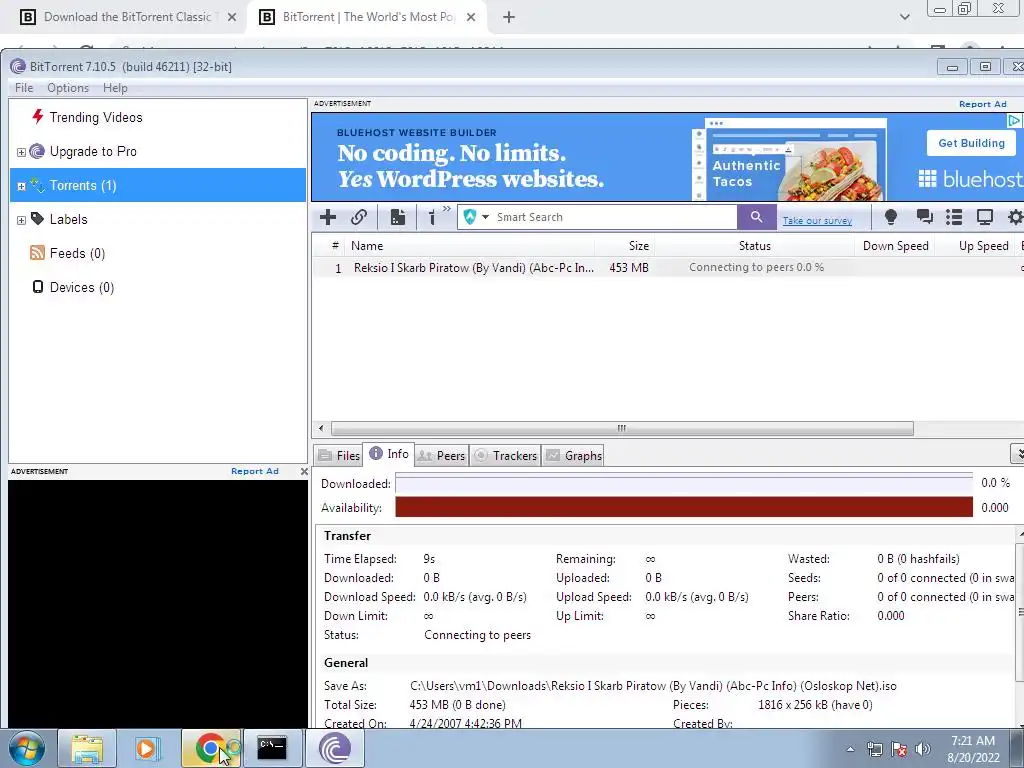Click the Devices phone icon
The width and height of the screenshot is (1024, 768).
pyautogui.click(x=38, y=287)
